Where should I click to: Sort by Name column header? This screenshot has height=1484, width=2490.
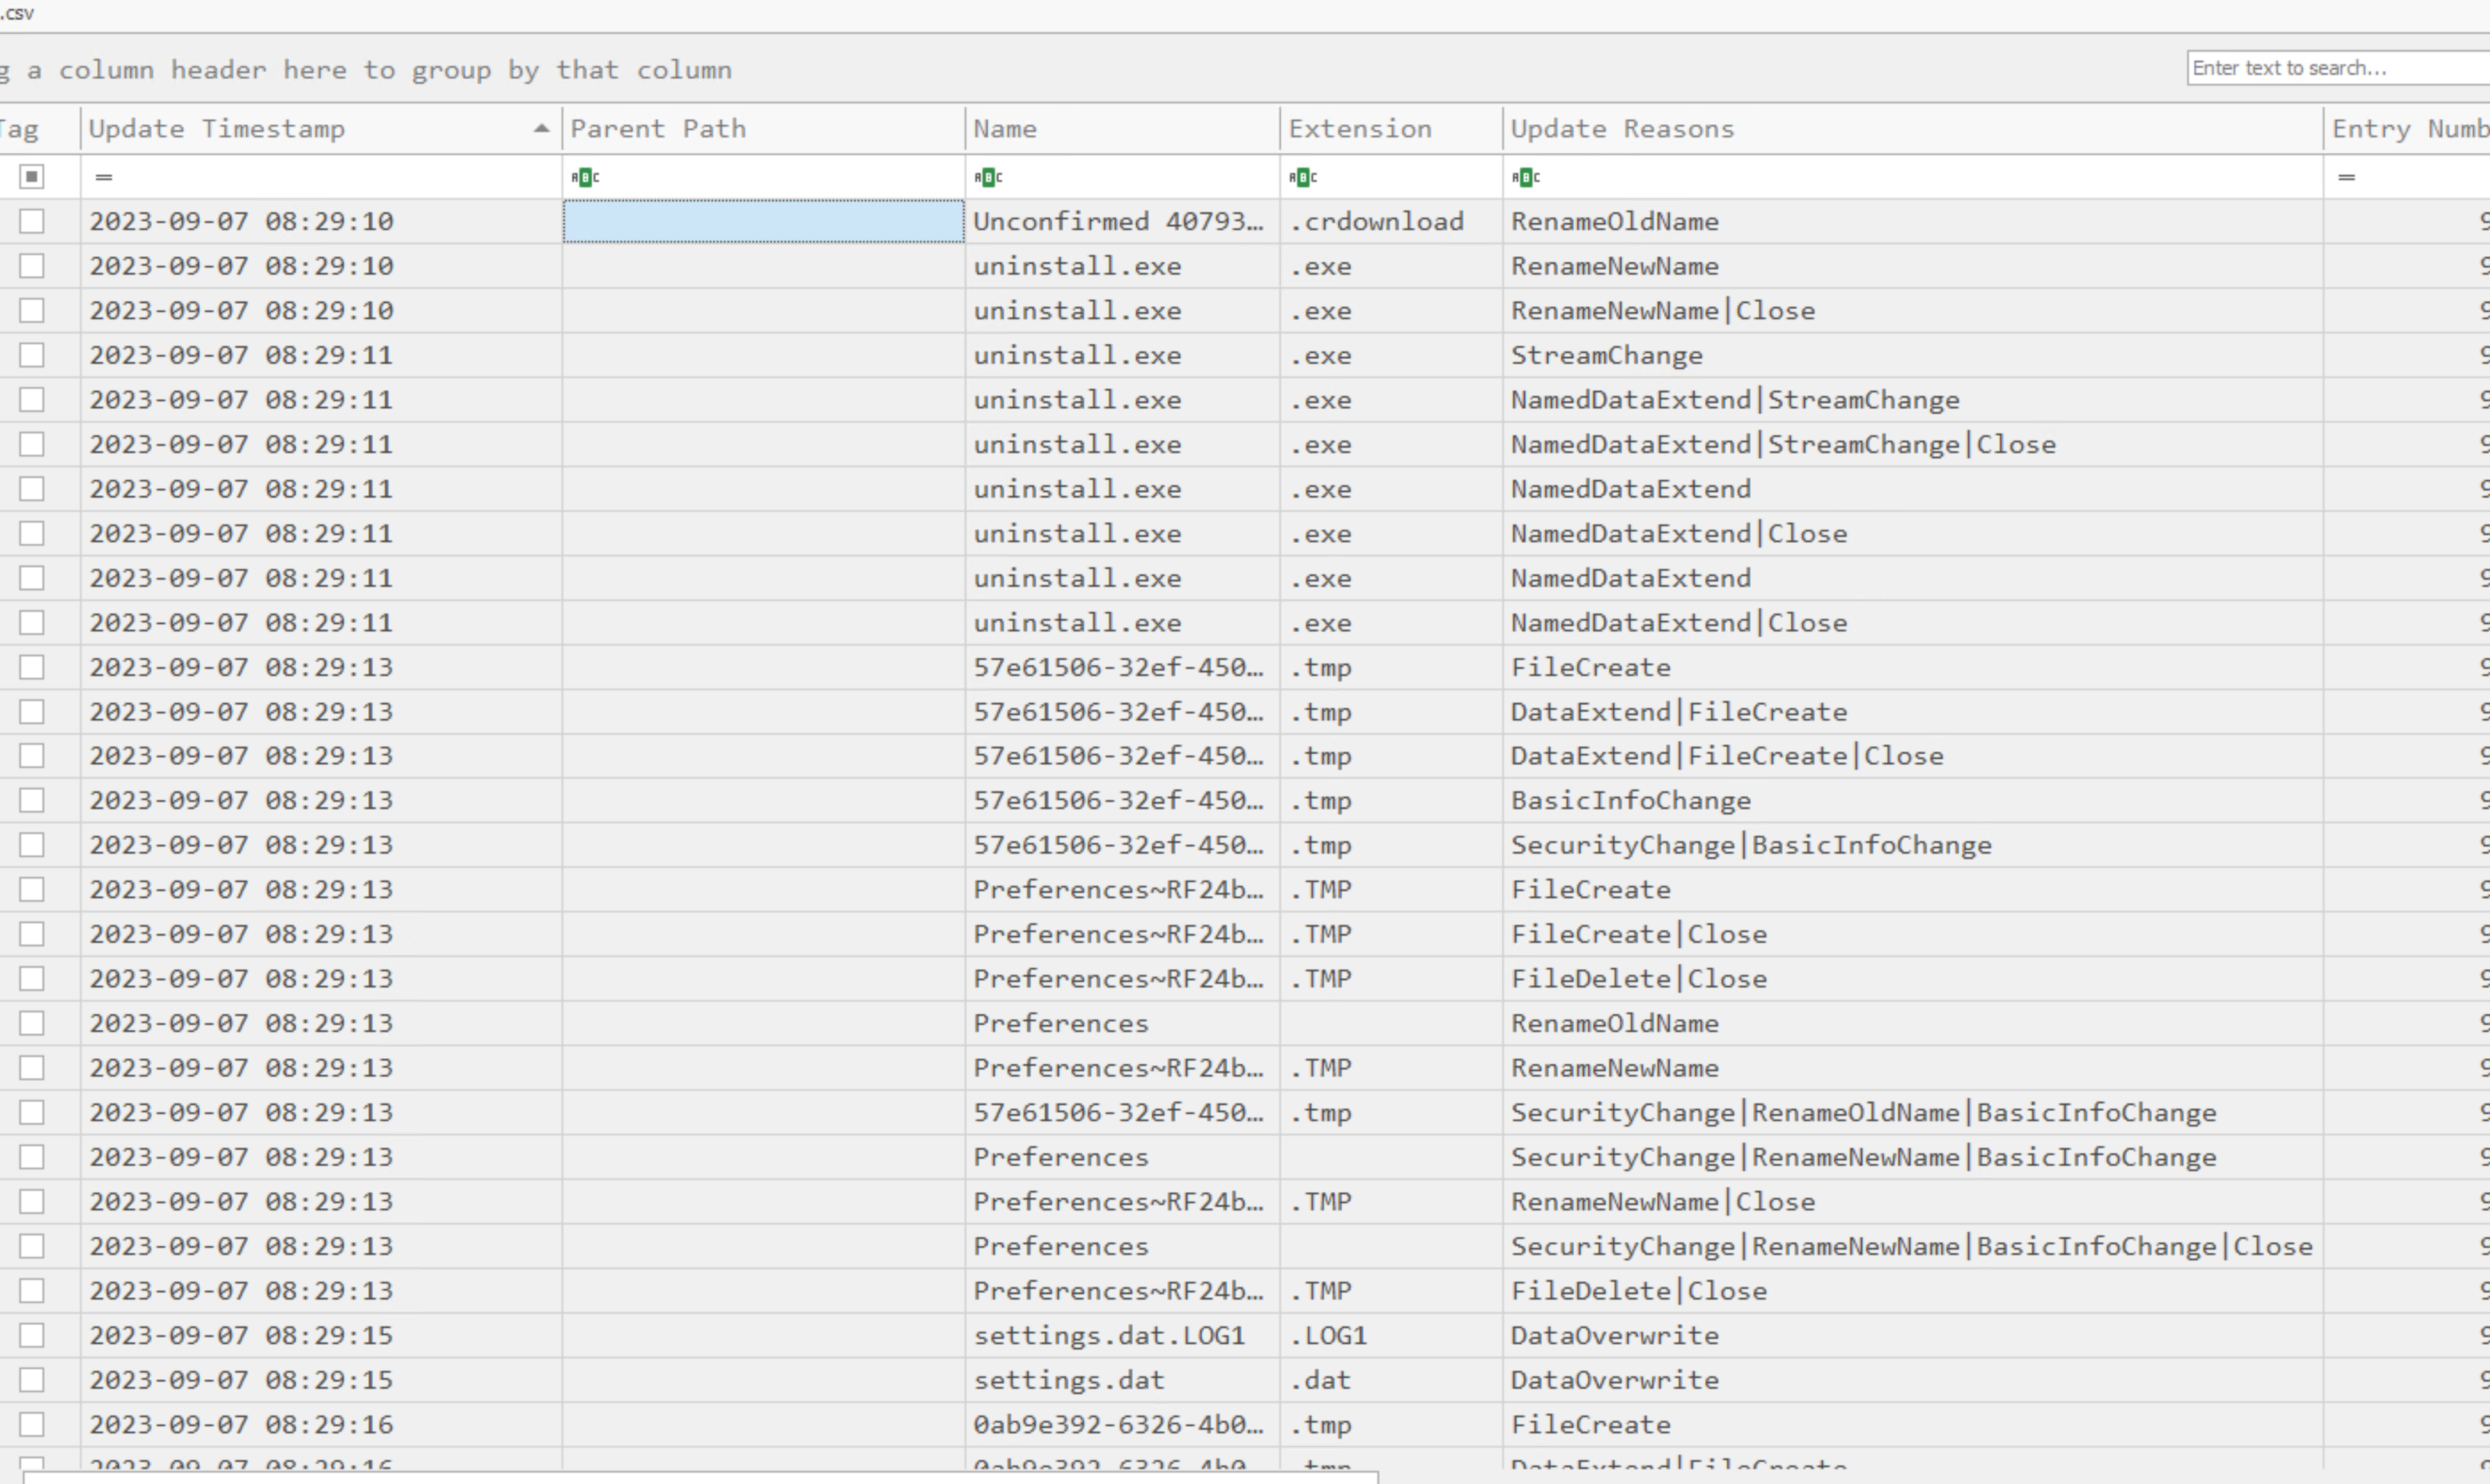pos(1122,128)
